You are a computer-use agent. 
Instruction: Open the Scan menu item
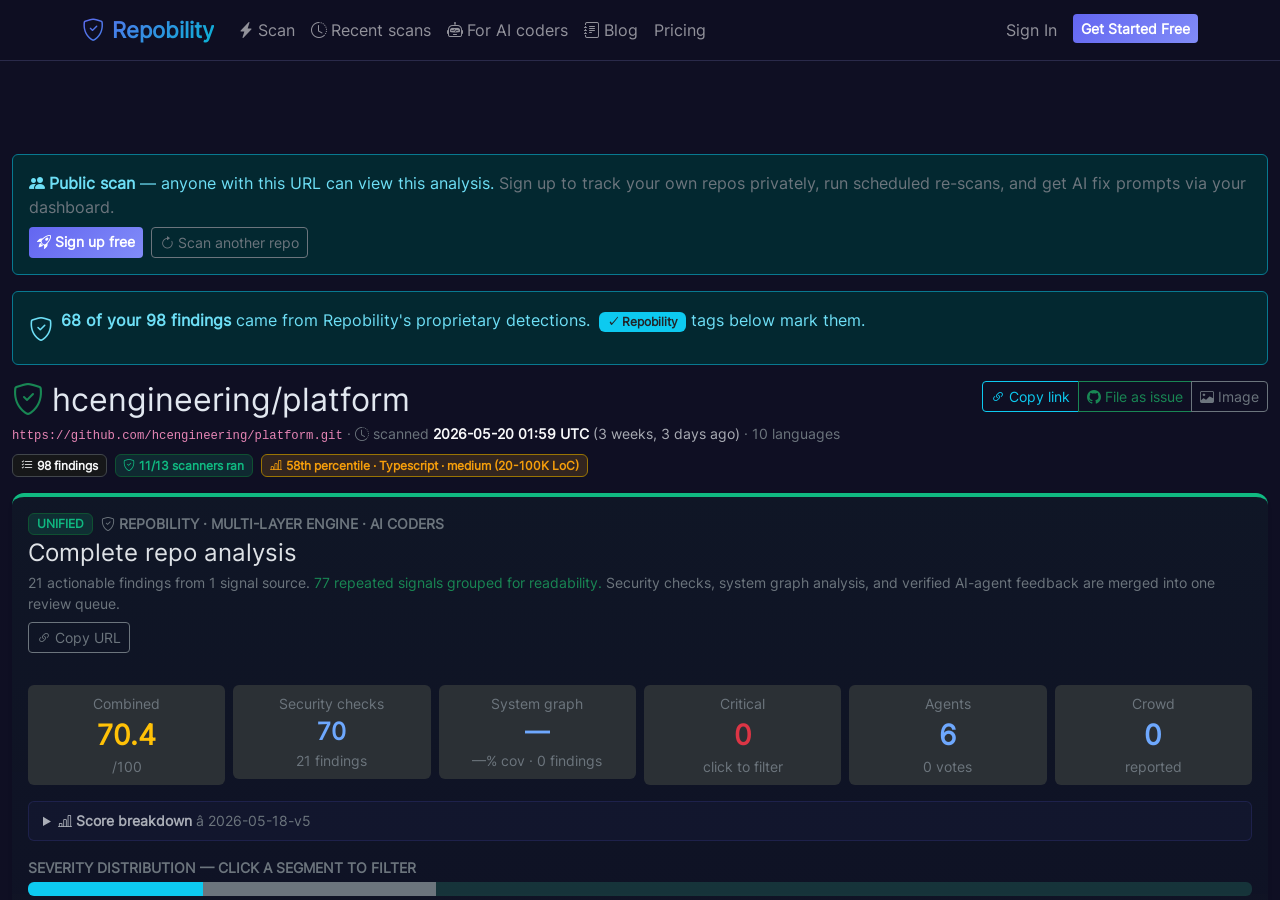coord(267,30)
